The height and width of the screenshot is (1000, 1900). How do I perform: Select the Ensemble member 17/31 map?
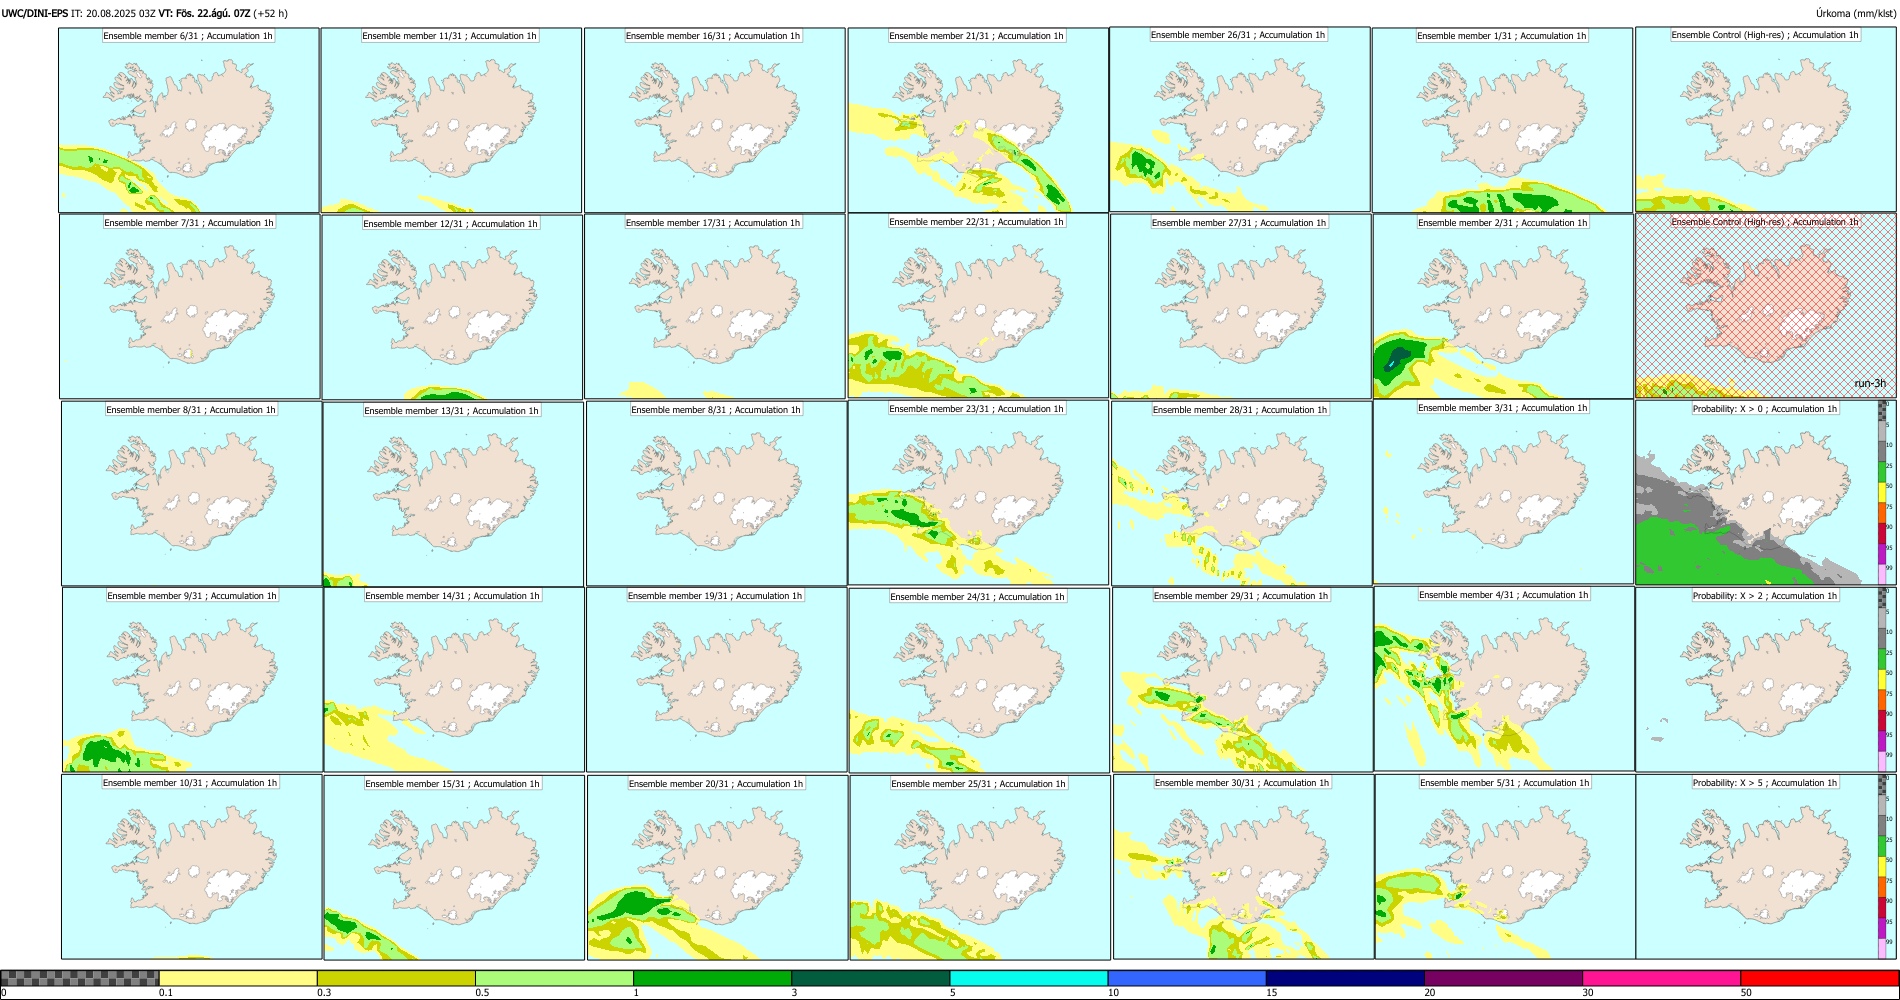[x=715, y=306]
